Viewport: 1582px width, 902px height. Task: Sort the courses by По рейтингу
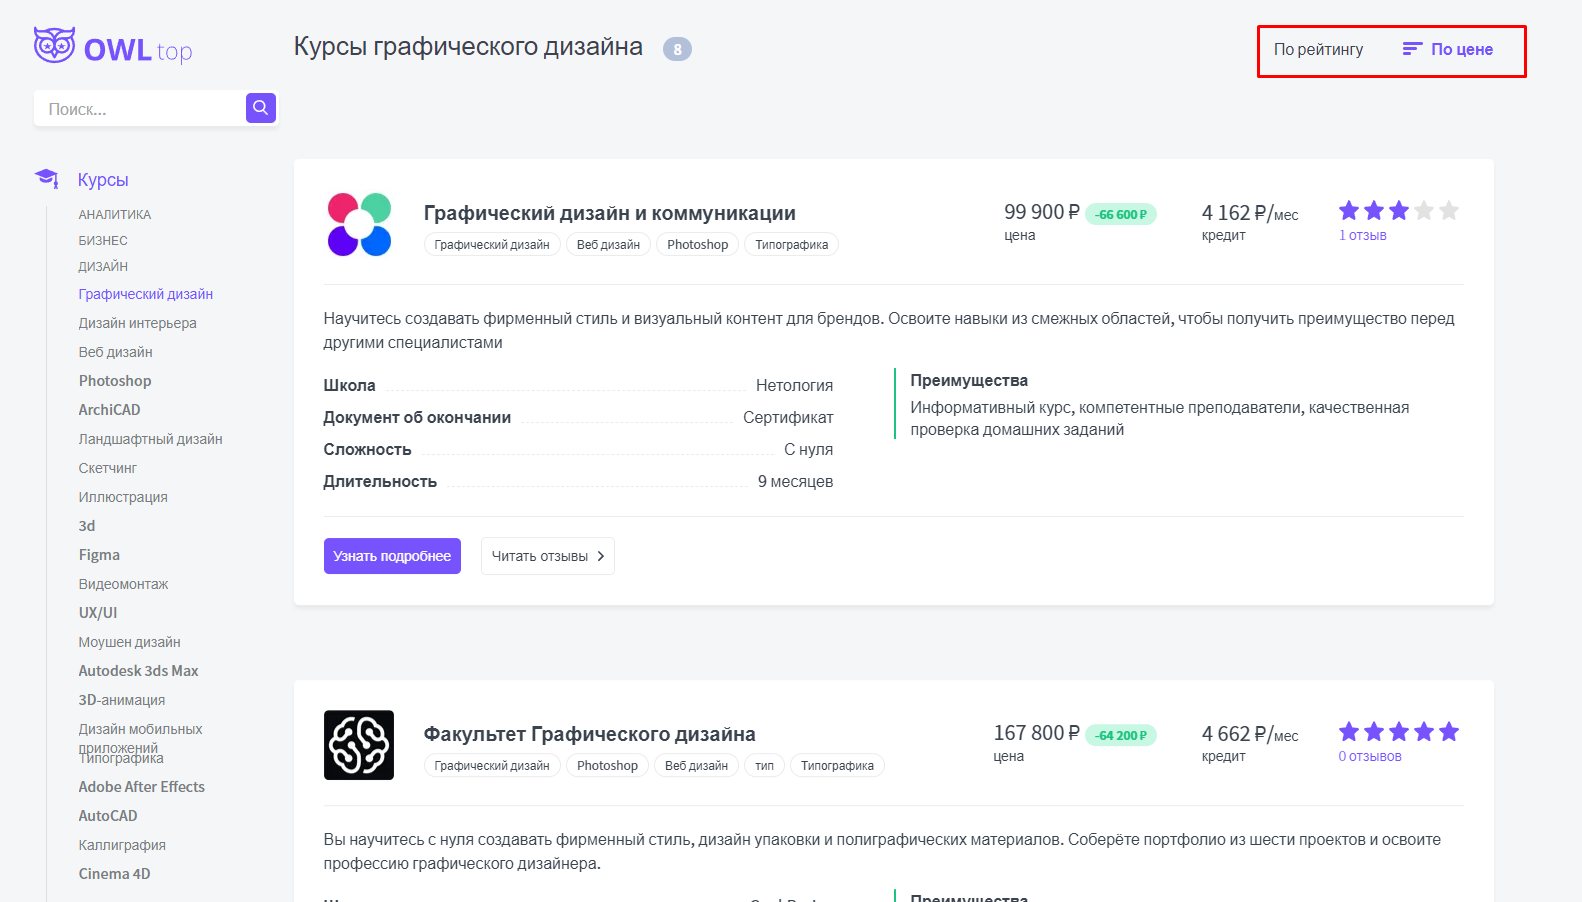click(x=1318, y=49)
